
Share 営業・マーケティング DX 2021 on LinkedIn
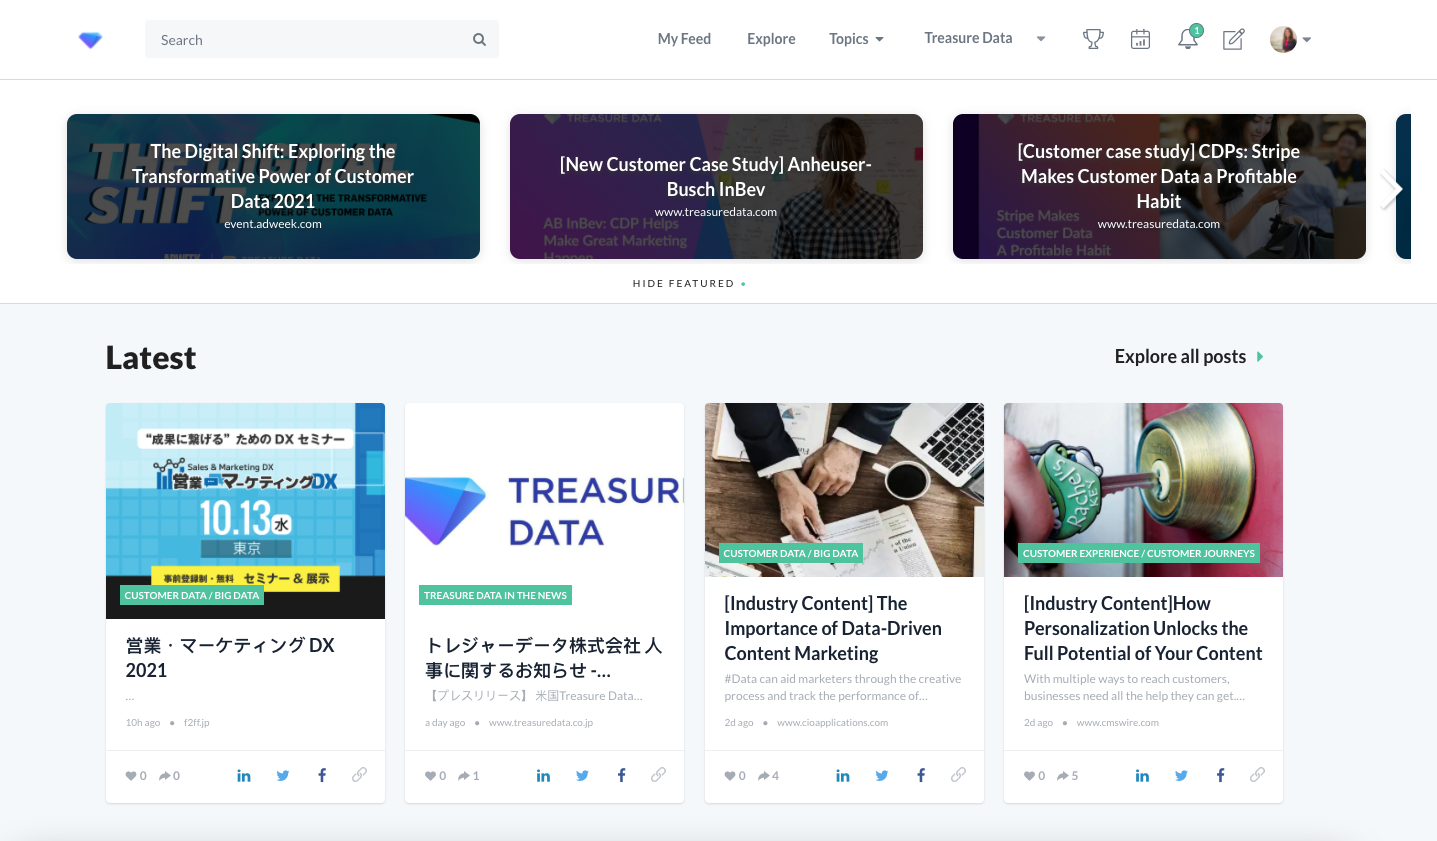[x=244, y=775]
